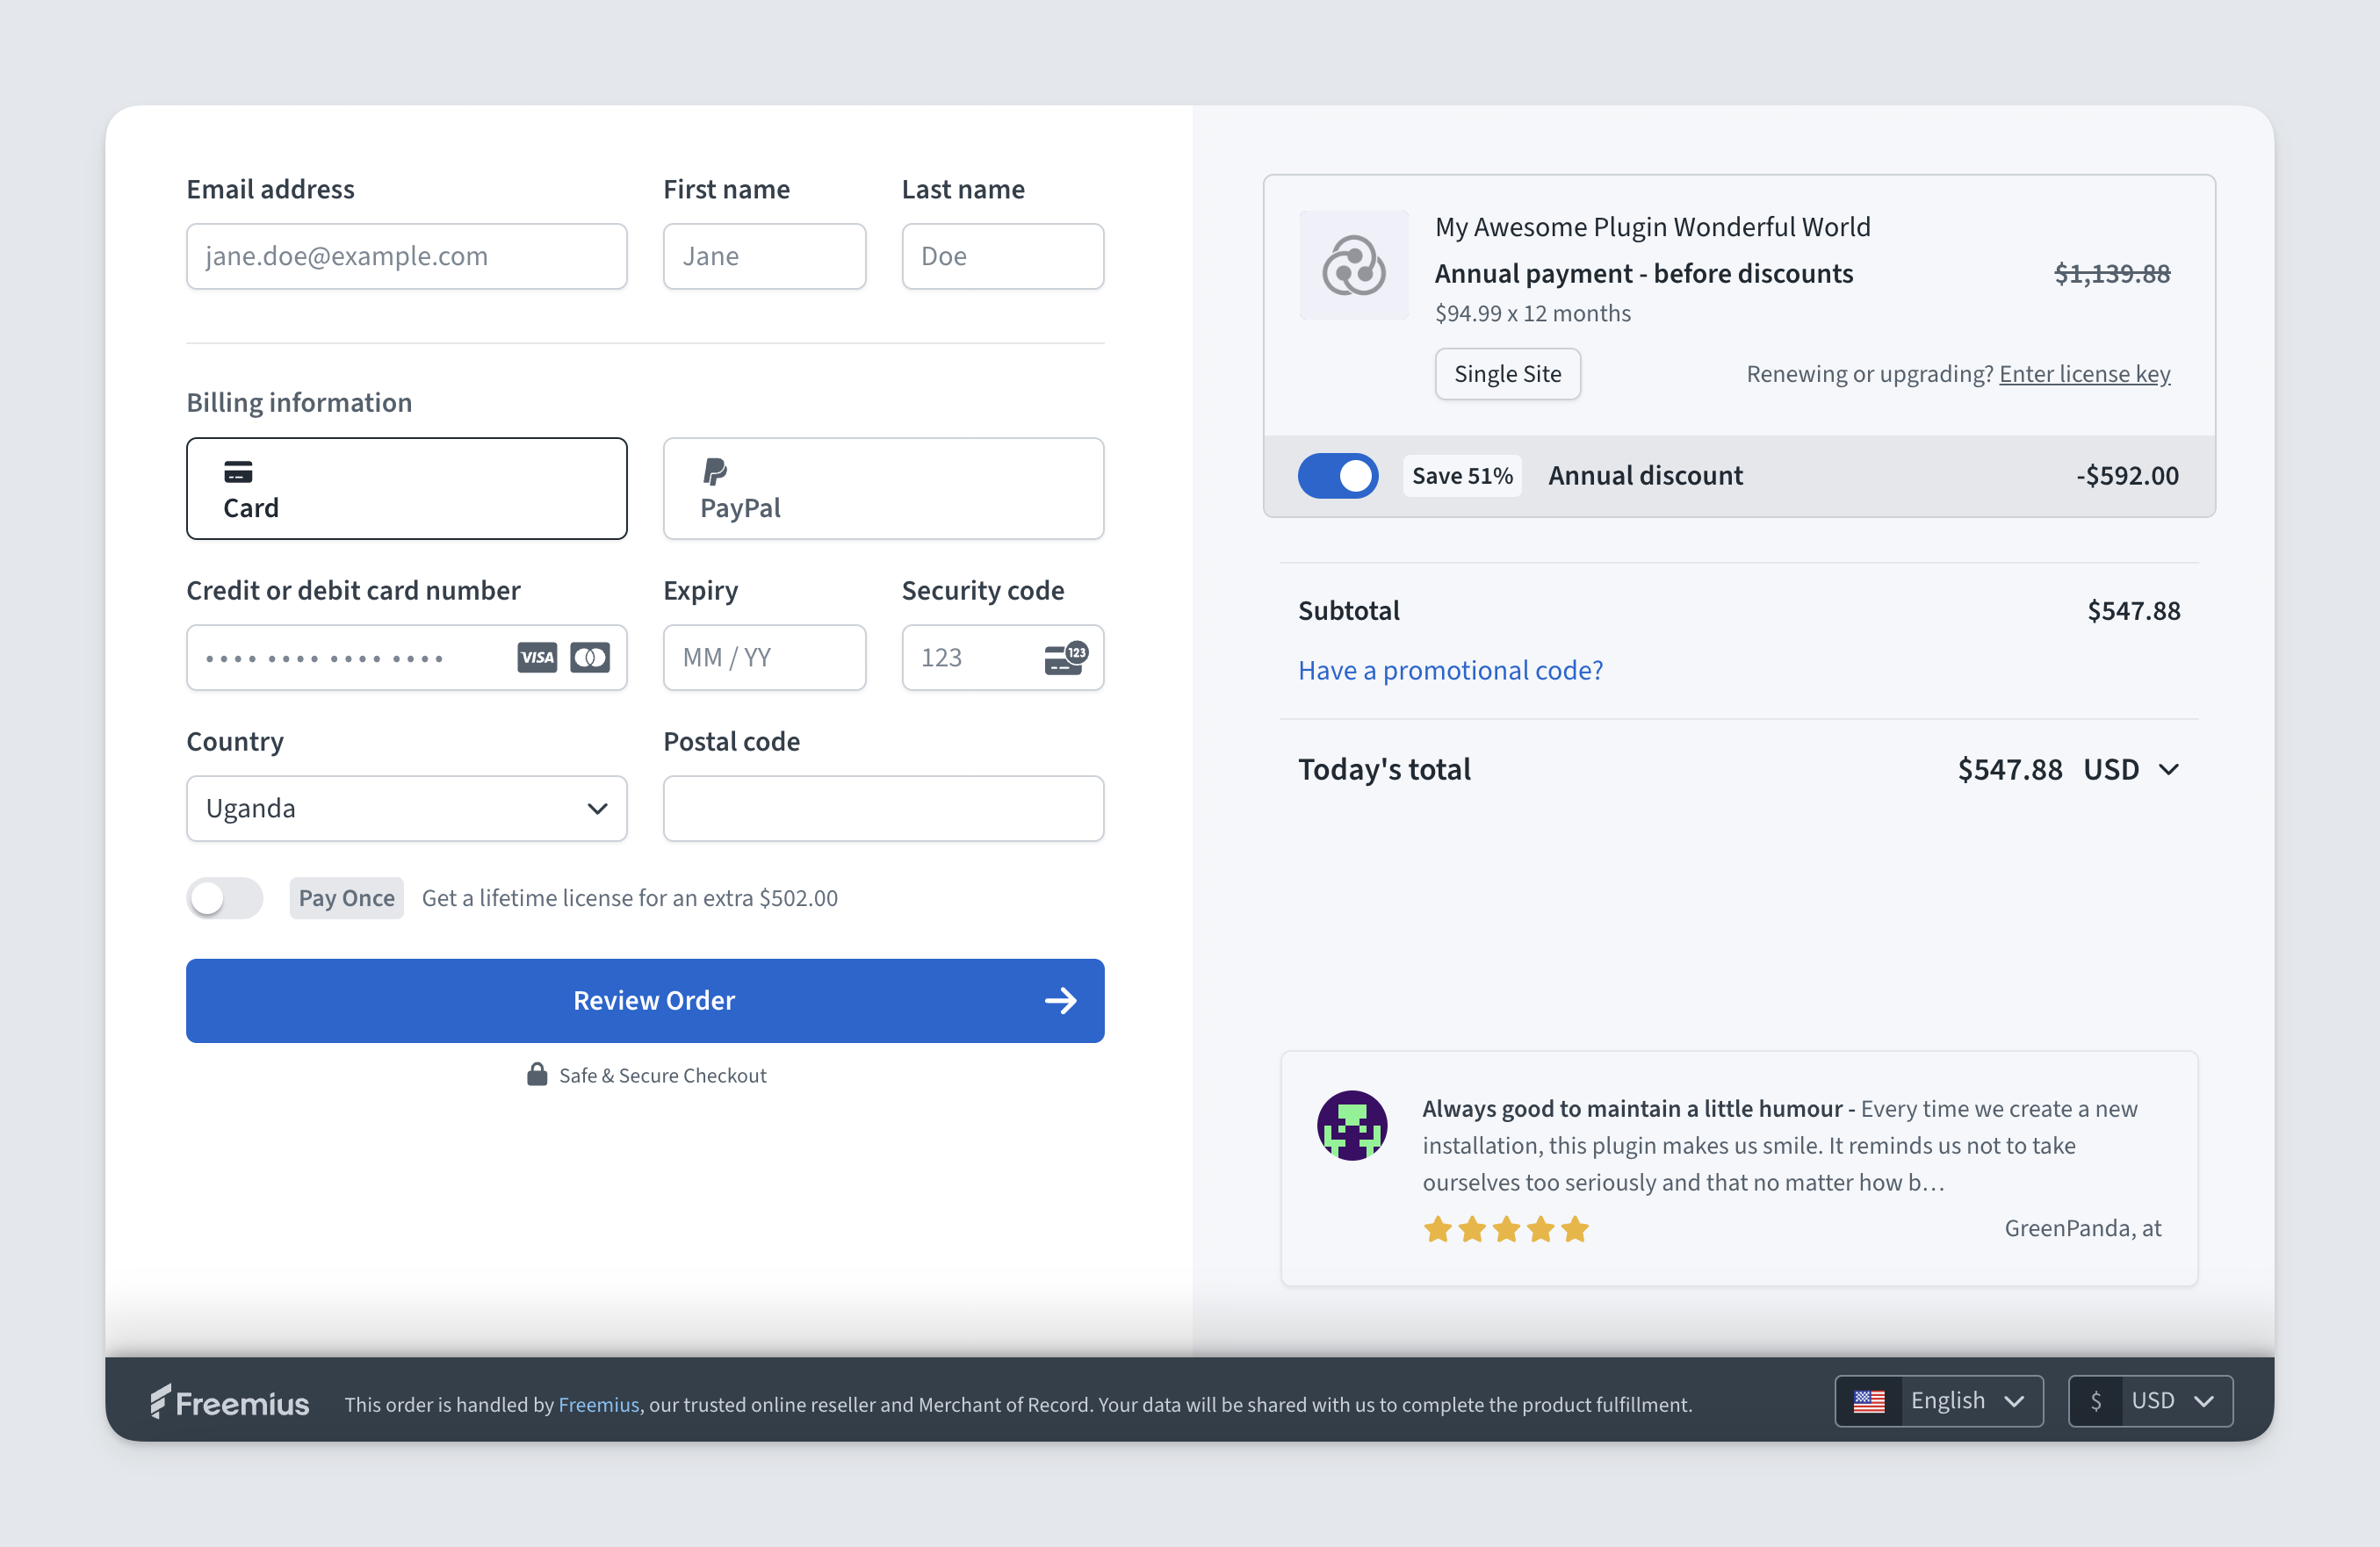The image size is (2380, 1547).
Task: Click the $94.99 x 12 months text
Action: click(x=1533, y=313)
